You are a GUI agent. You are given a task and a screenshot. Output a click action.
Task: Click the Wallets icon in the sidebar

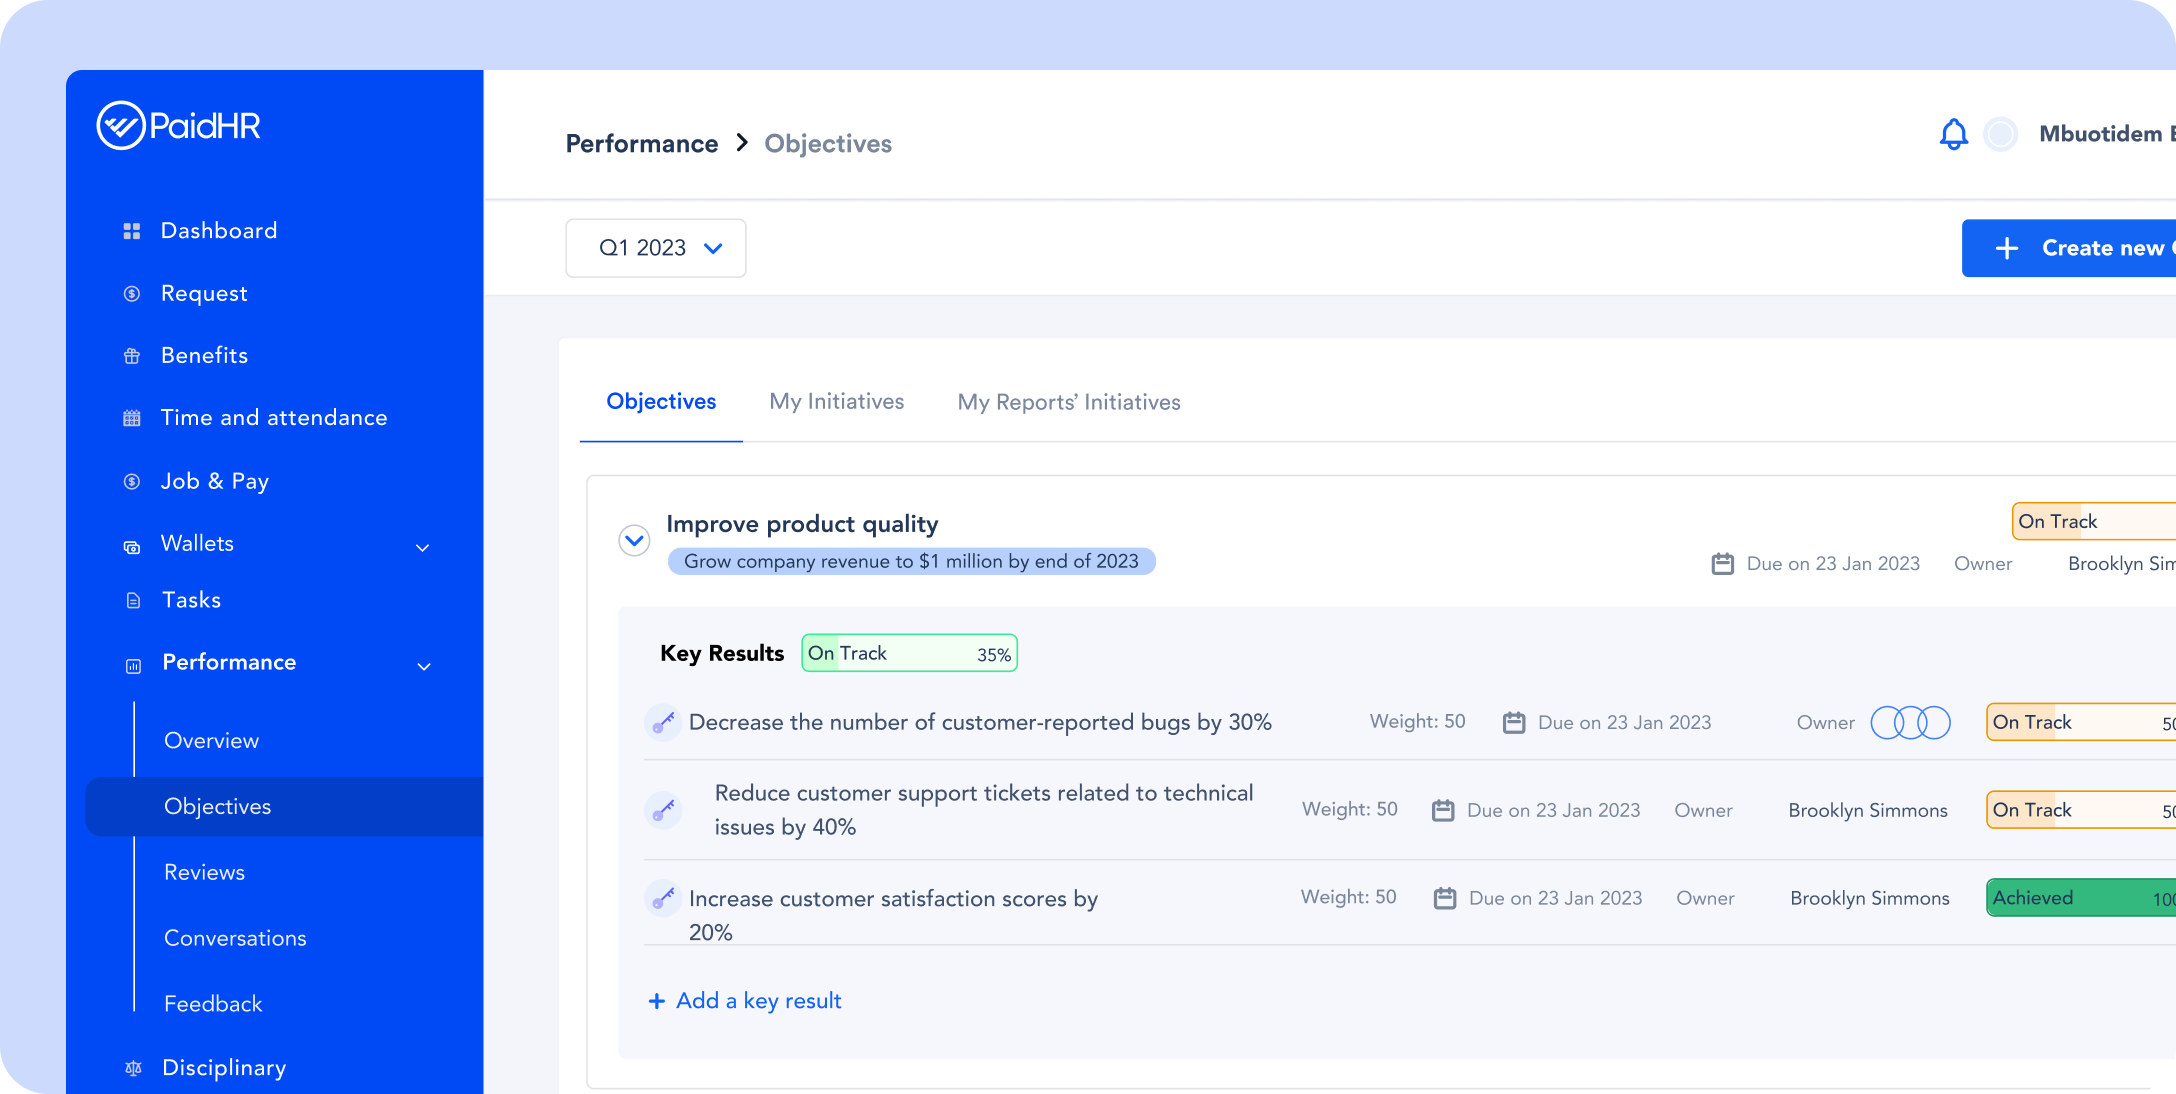coord(132,546)
